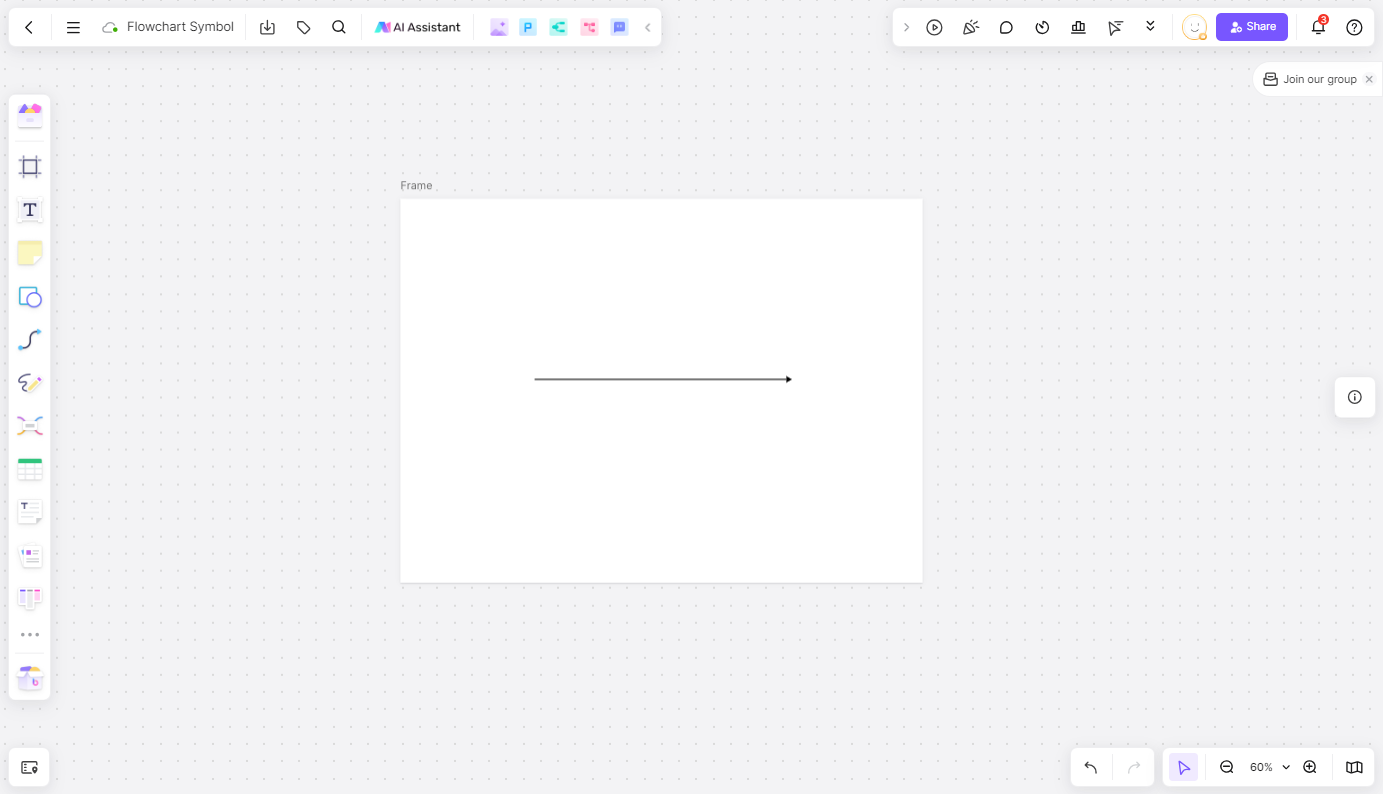Launch the AI Assistant
The height and width of the screenshot is (794, 1383).
coord(418,27)
